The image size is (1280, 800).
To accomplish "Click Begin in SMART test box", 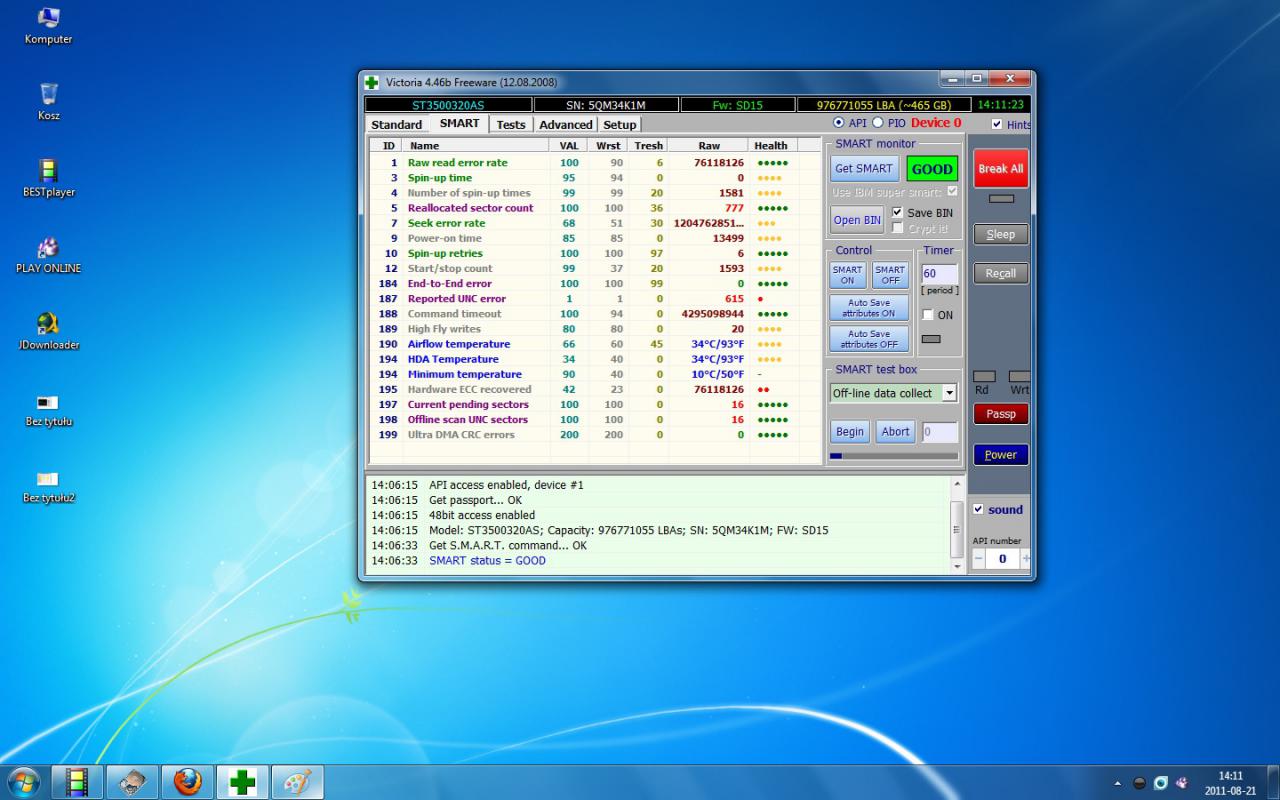I will (850, 432).
